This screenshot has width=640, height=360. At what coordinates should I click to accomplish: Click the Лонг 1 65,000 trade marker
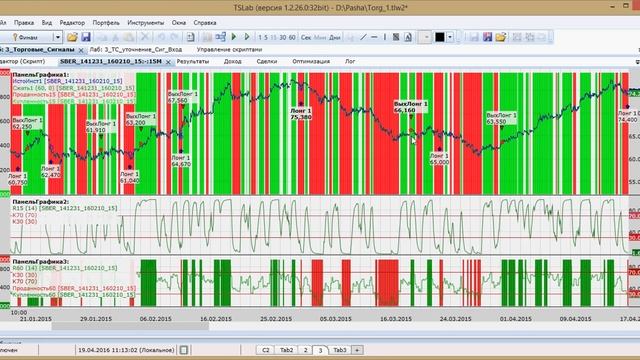440,159
